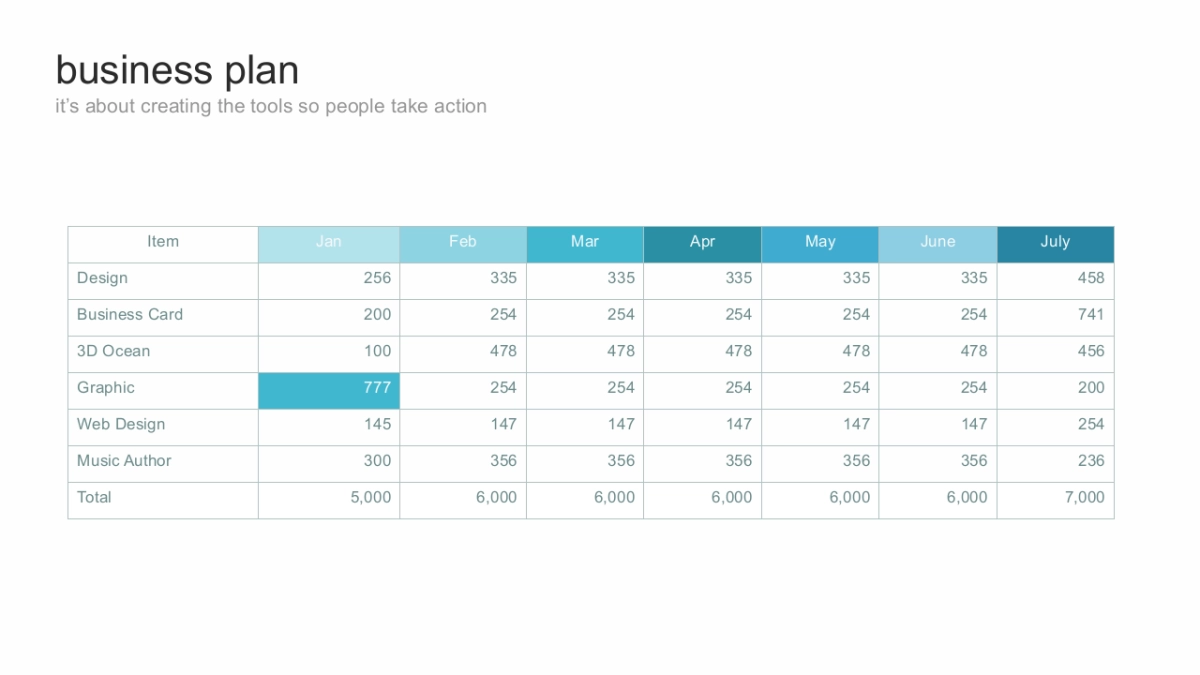
Task: Select the Mar column header
Action: (x=585, y=242)
